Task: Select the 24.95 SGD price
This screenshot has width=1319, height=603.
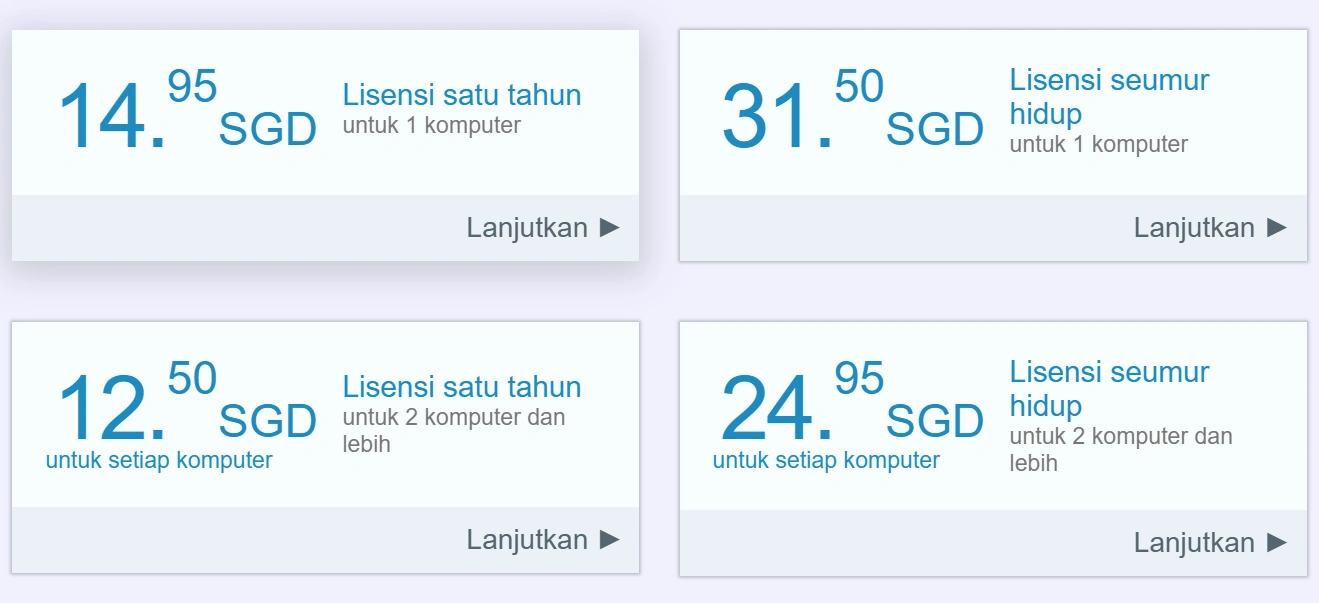Action: tap(852, 404)
